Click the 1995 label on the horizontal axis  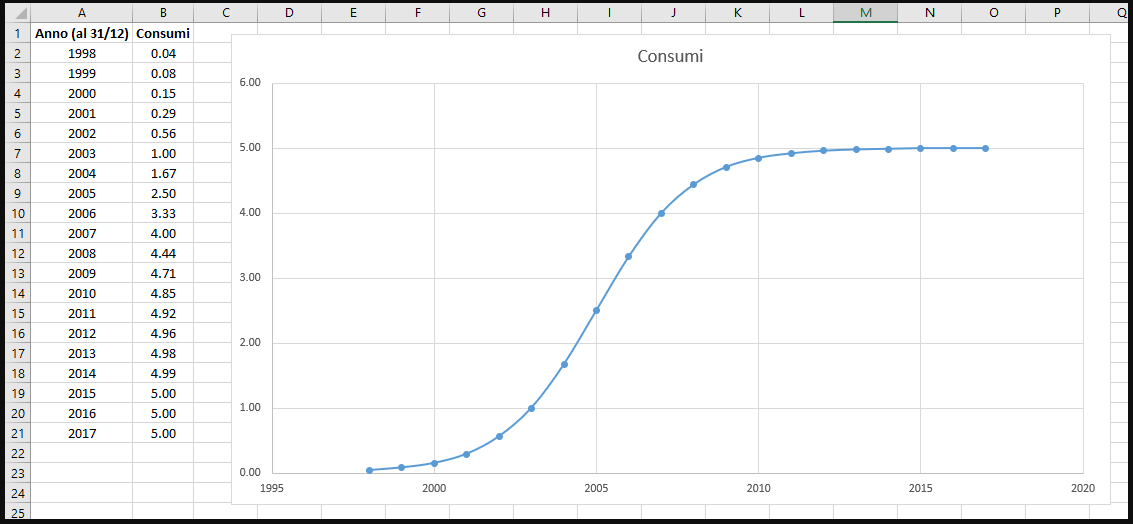click(272, 489)
